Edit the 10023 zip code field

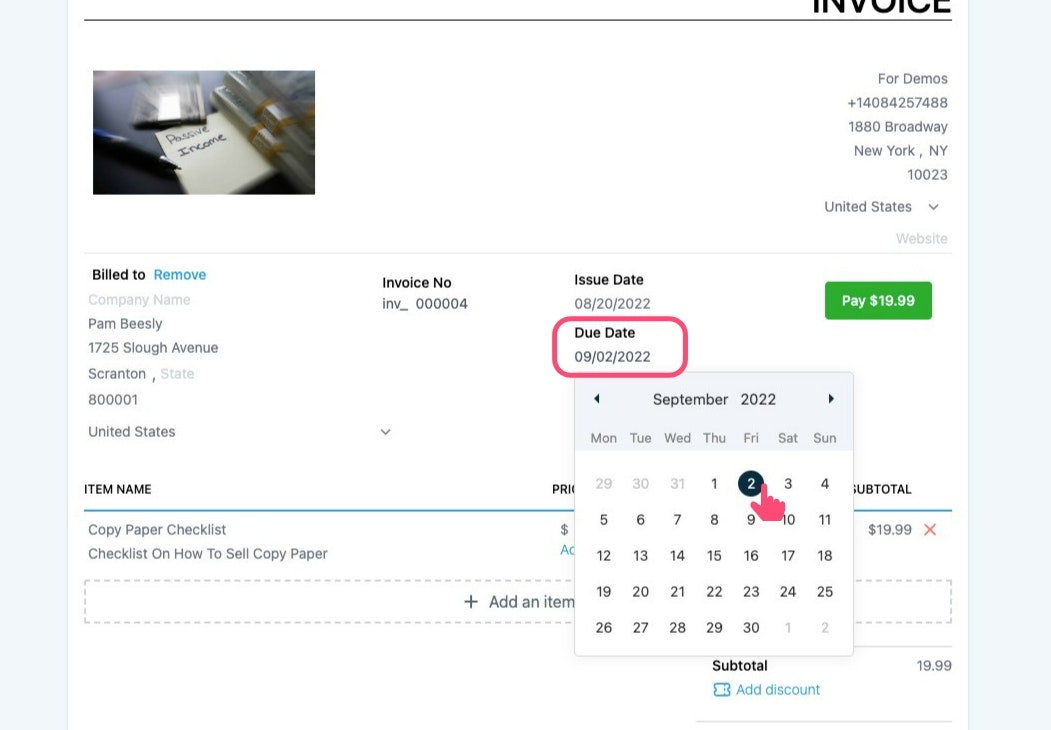(x=928, y=175)
